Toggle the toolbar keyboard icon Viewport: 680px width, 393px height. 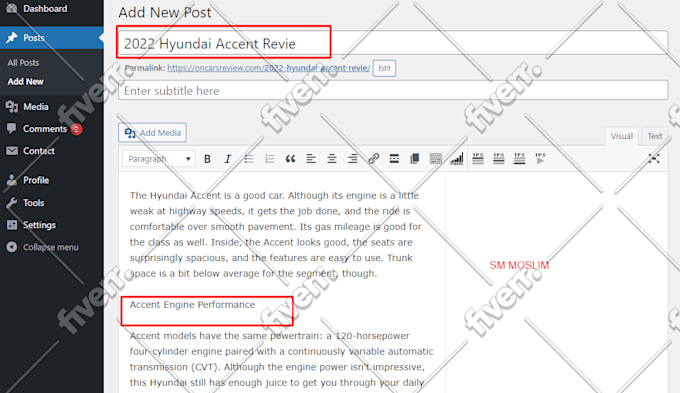435,159
